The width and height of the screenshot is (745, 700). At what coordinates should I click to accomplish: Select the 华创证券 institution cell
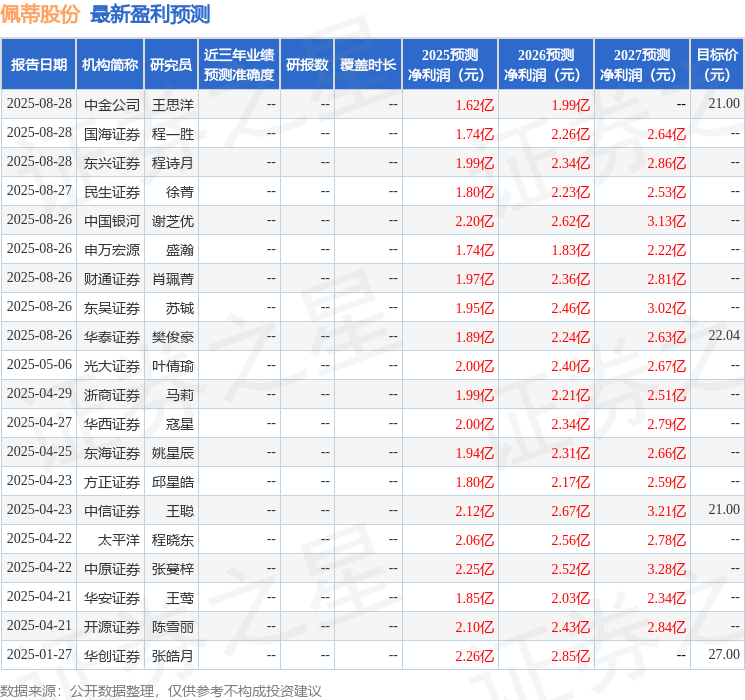click(112, 656)
